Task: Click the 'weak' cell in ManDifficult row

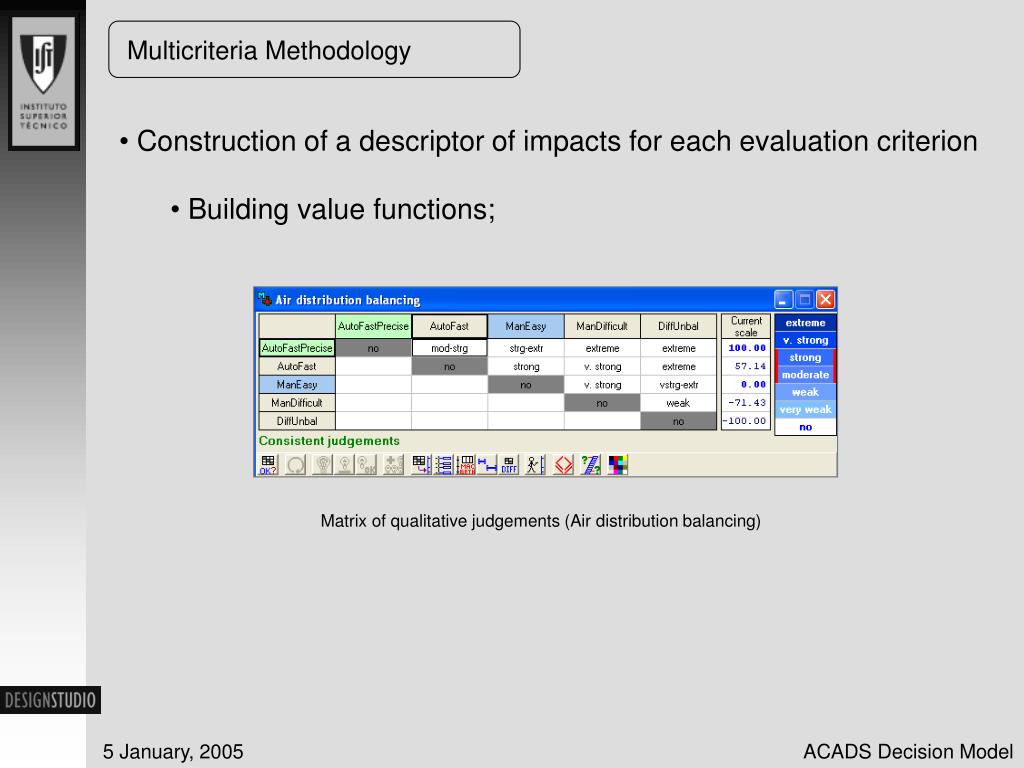Action: point(679,403)
